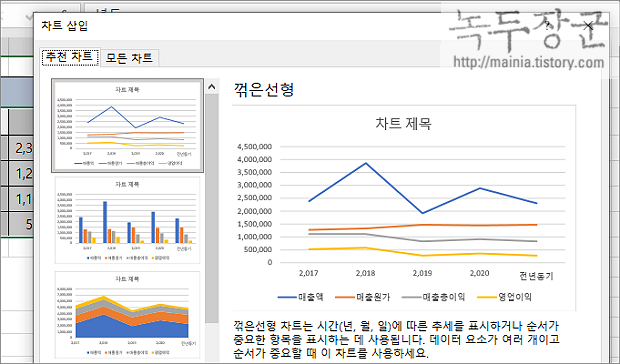Click the scroll up arrow of chart list

pos(212,87)
